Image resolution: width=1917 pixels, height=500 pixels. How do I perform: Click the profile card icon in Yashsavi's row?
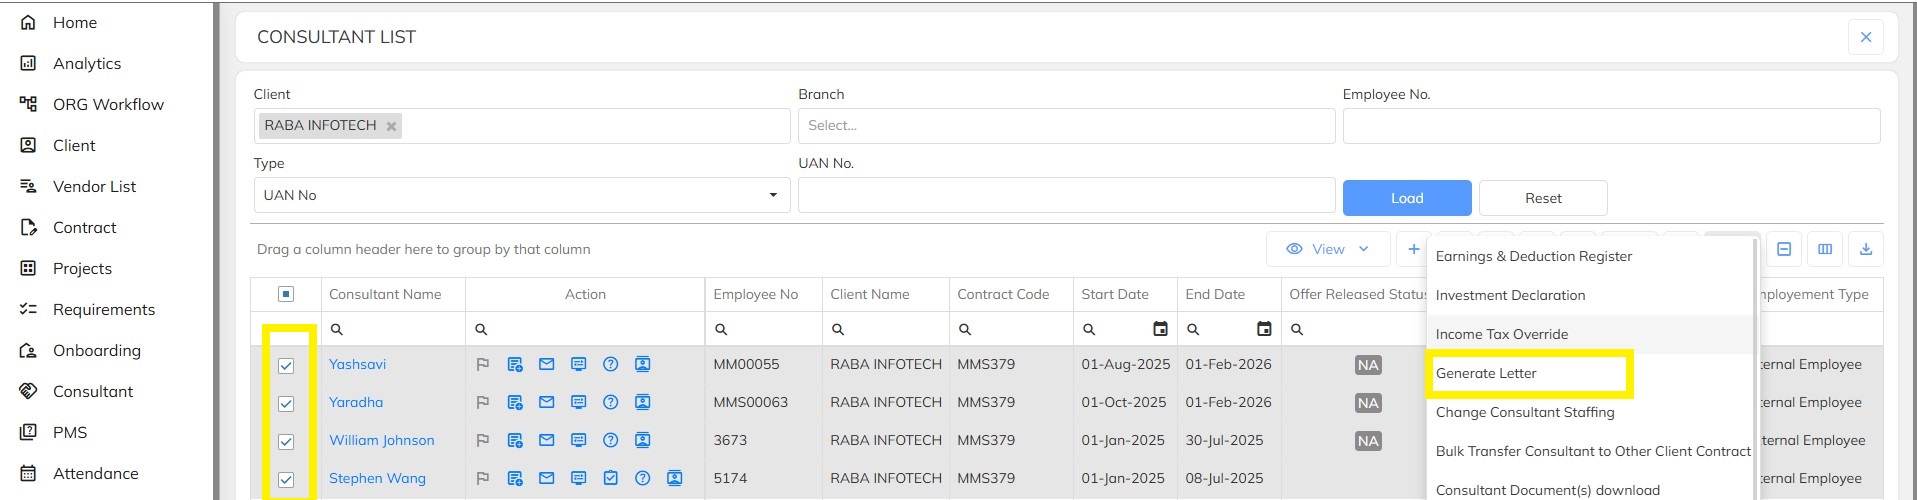click(642, 365)
